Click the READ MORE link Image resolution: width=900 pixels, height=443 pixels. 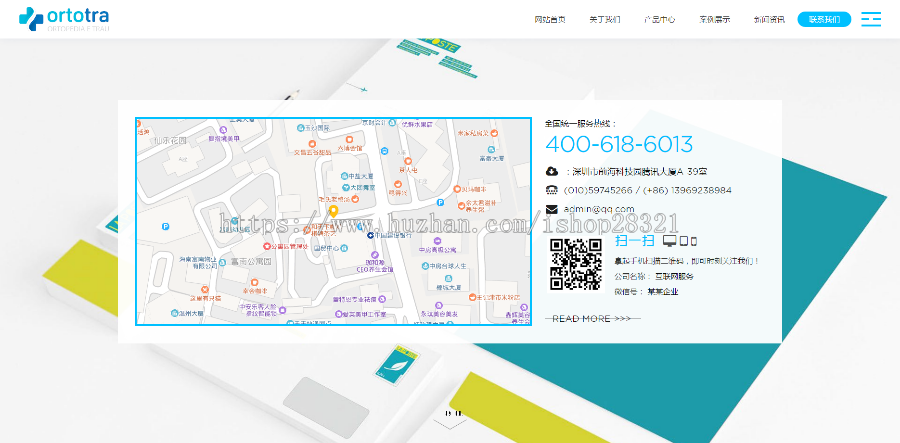[x=592, y=318]
